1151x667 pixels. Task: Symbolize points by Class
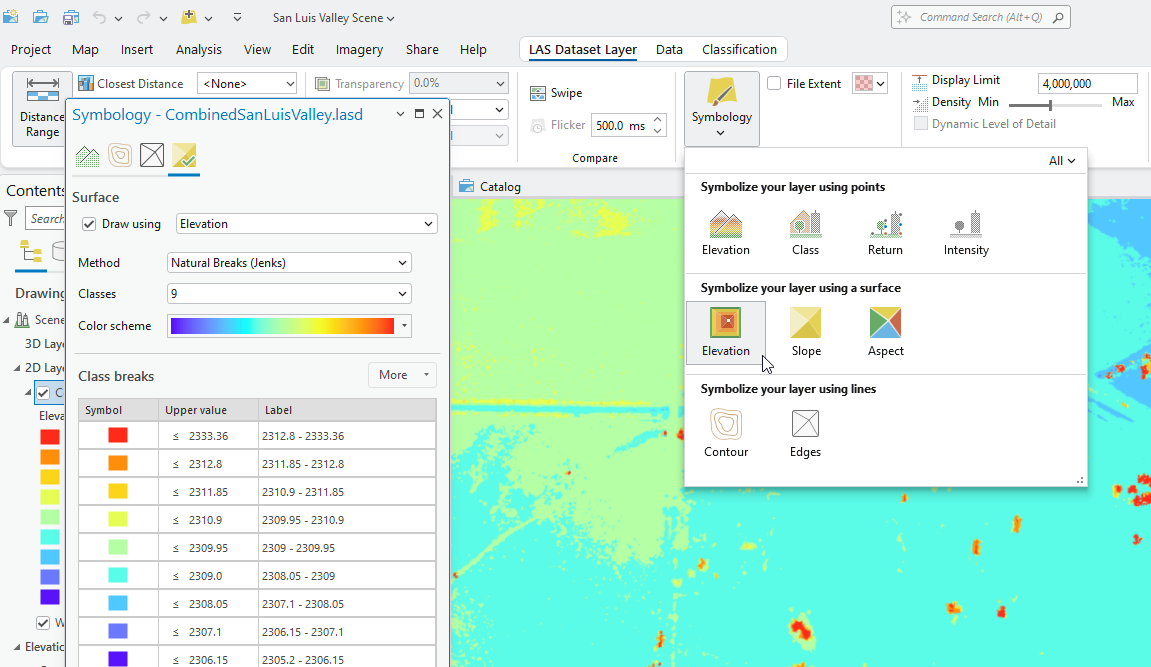coord(805,232)
